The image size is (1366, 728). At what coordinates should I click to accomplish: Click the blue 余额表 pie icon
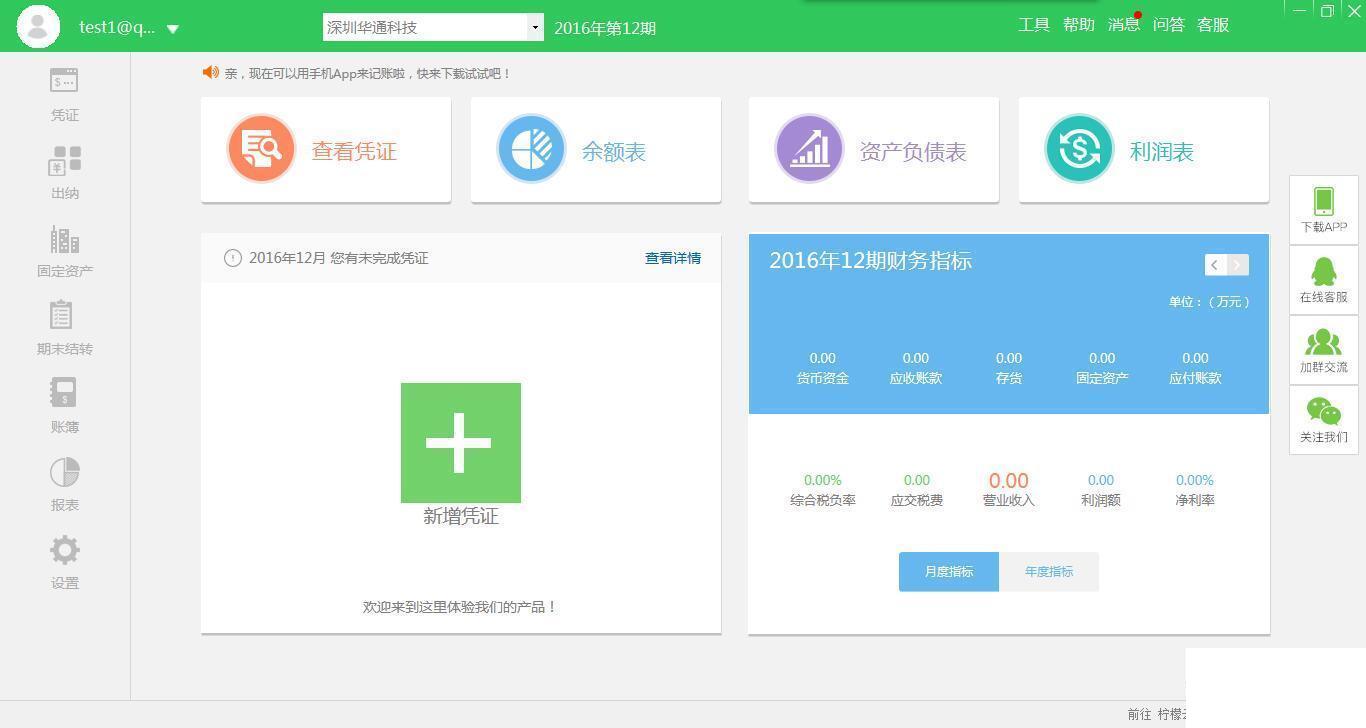[531, 149]
